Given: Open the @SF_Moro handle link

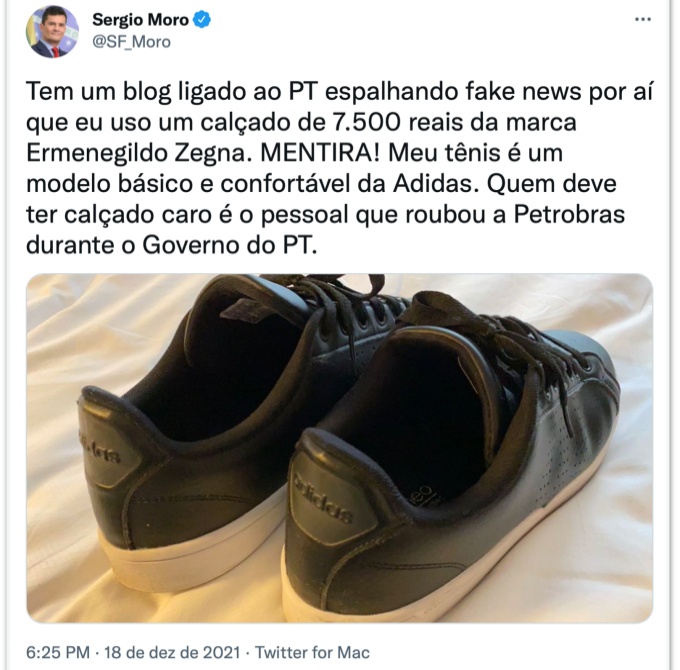Looking at the screenshot, I should 131,42.
